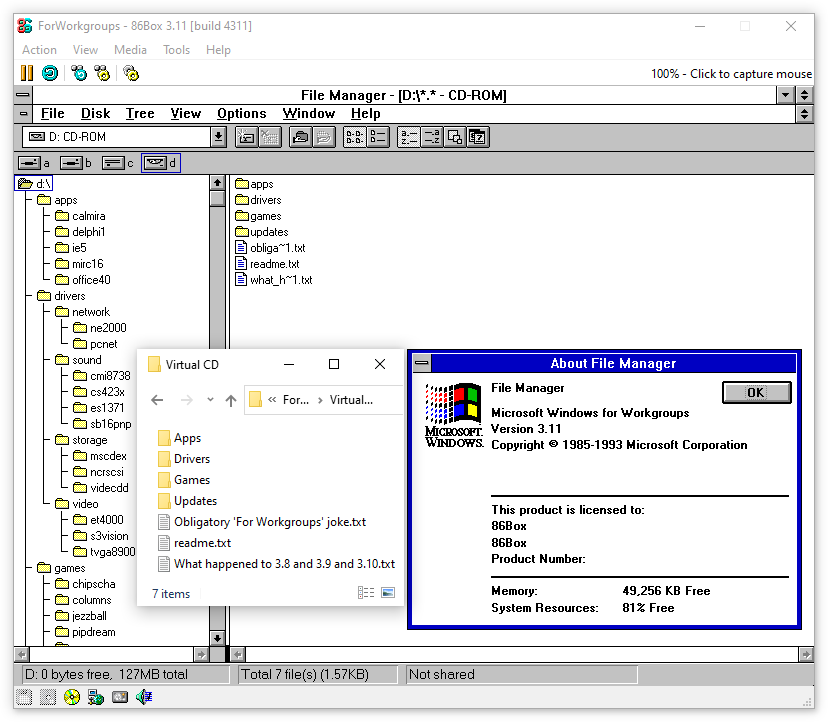Click the network status bar icon

pos(96,697)
